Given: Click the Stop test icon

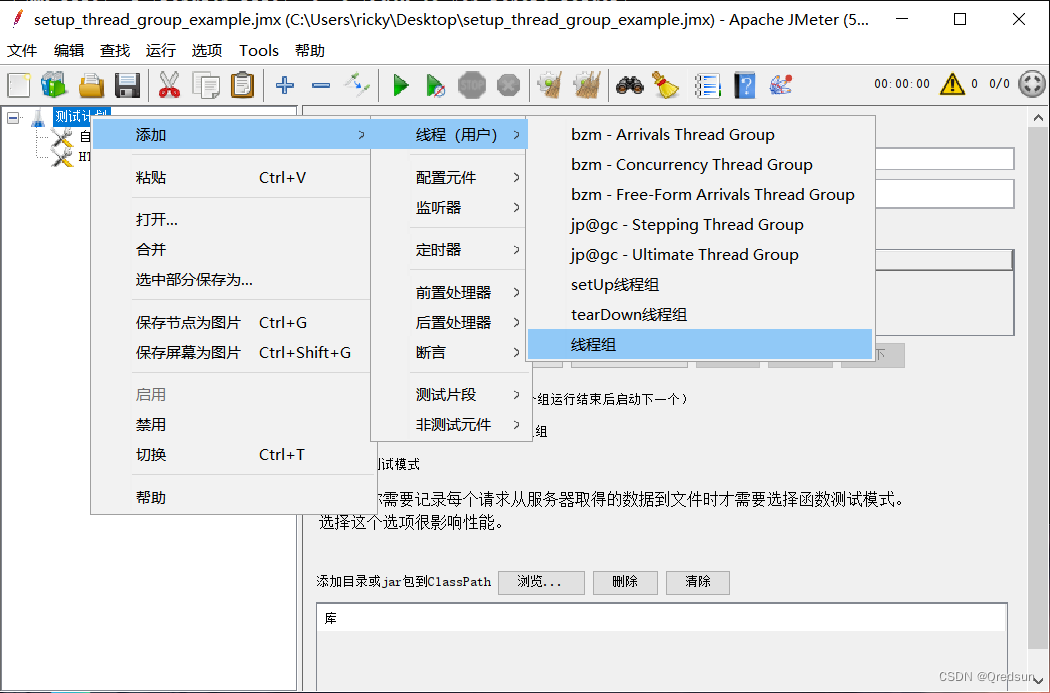Looking at the screenshot, I should click(472, 85).
